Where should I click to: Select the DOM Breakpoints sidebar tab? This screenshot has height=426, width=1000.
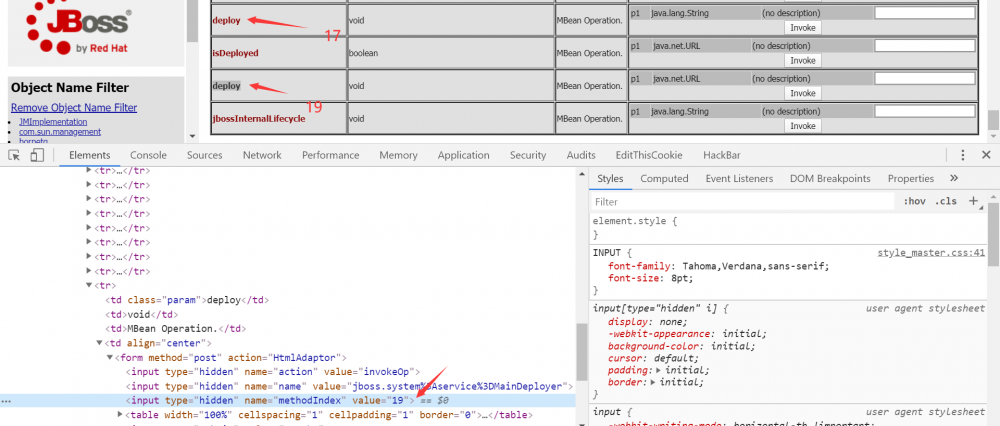(830, 179)
